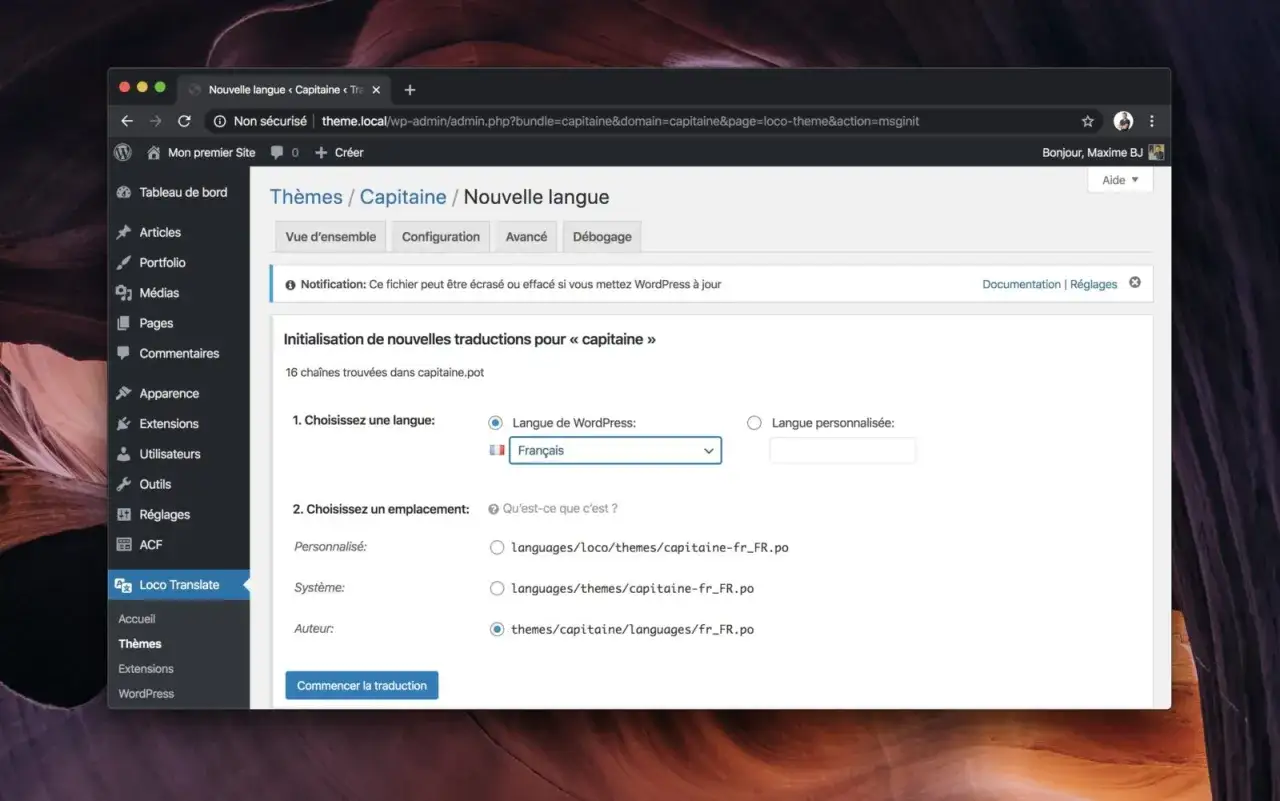Choose languages/themes/capitaine-fr_FR.po system location
The width and height of the screenshot is (1280, 801).
[497, 588]
